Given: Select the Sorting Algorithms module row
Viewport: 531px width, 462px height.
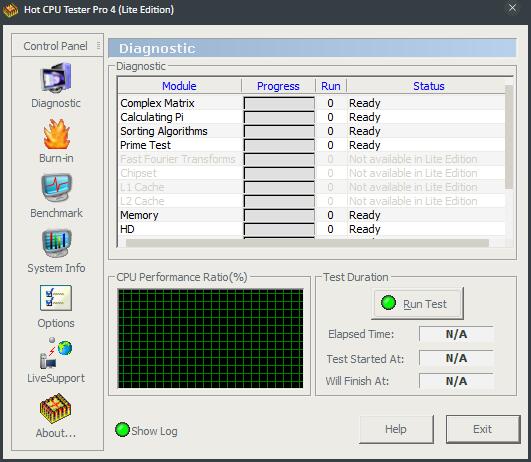Looking at the screenshot, I should click(x=311, y=131).
